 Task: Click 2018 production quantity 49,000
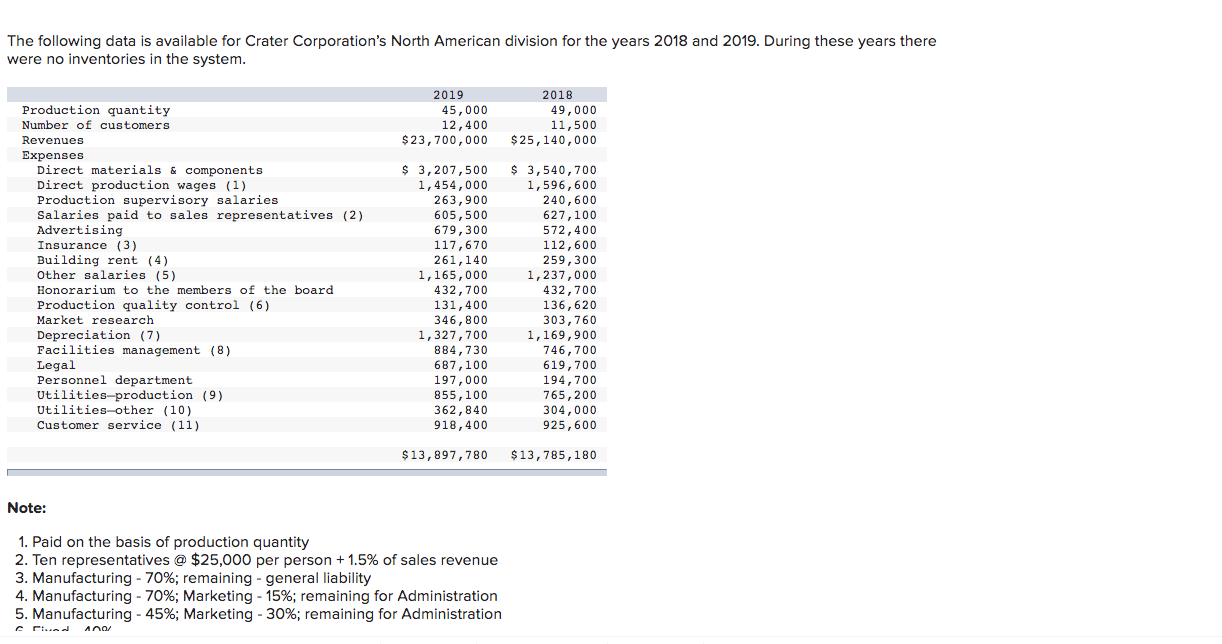click(x=573, y=110)
